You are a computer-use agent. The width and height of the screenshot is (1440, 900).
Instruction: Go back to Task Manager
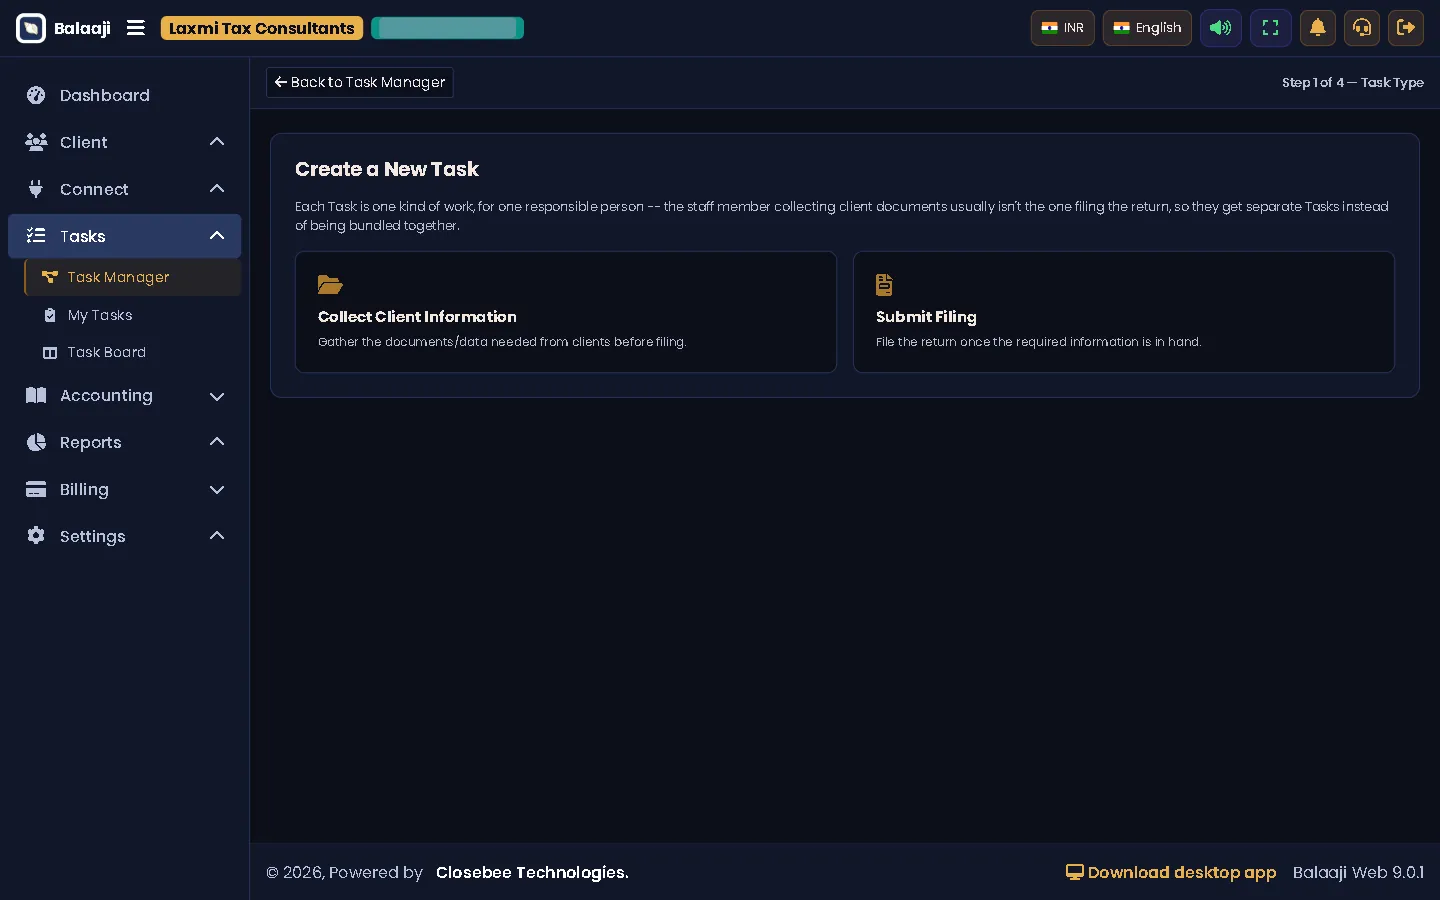pyautogui.click(x=360, y=82)
